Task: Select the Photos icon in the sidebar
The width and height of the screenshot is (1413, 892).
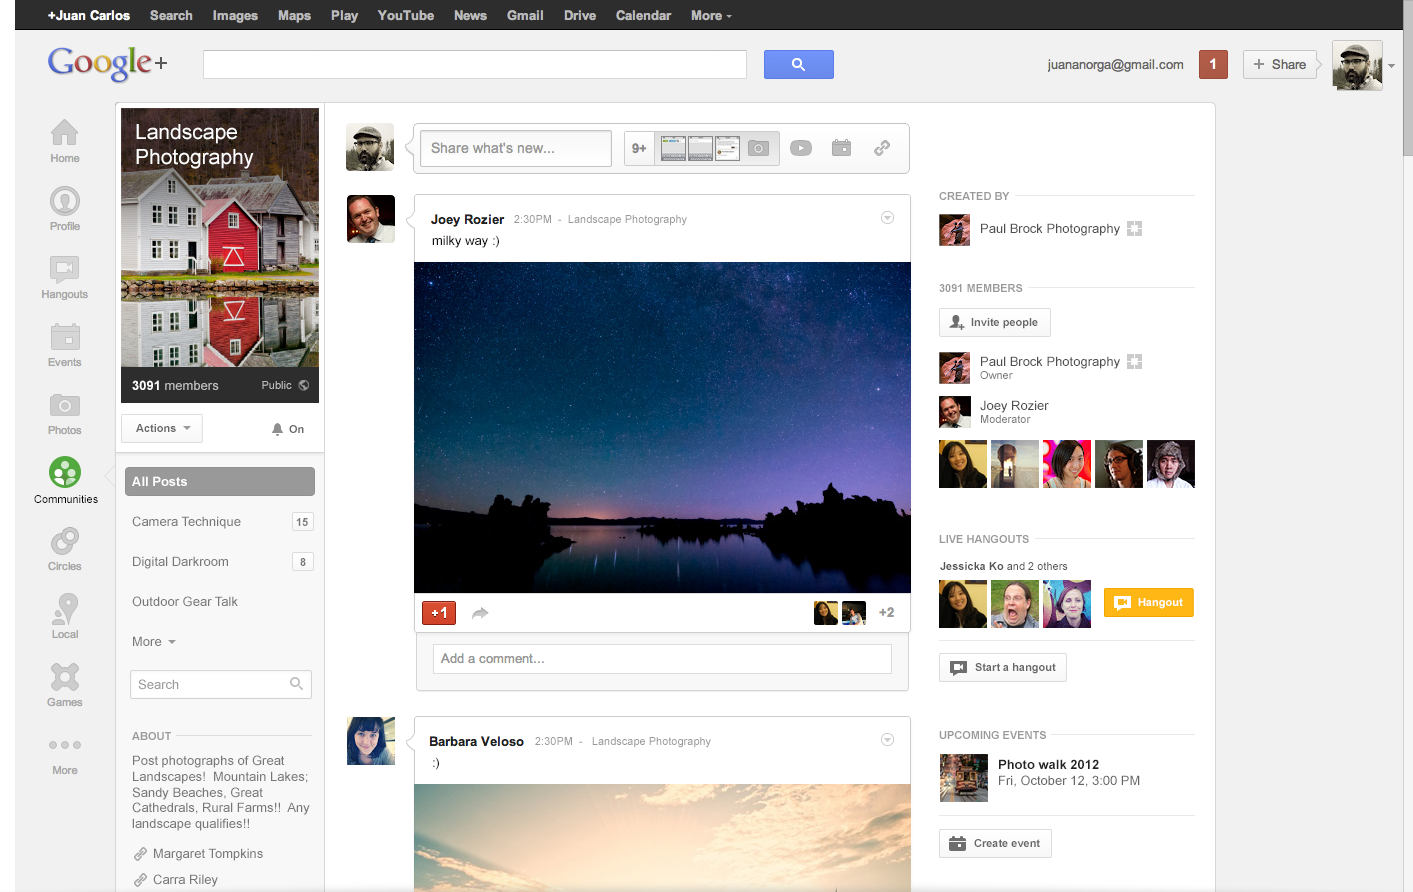Action: (64, 413)
